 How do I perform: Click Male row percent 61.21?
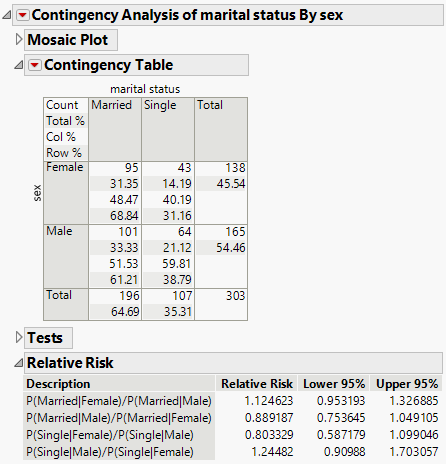coord(124,280)
